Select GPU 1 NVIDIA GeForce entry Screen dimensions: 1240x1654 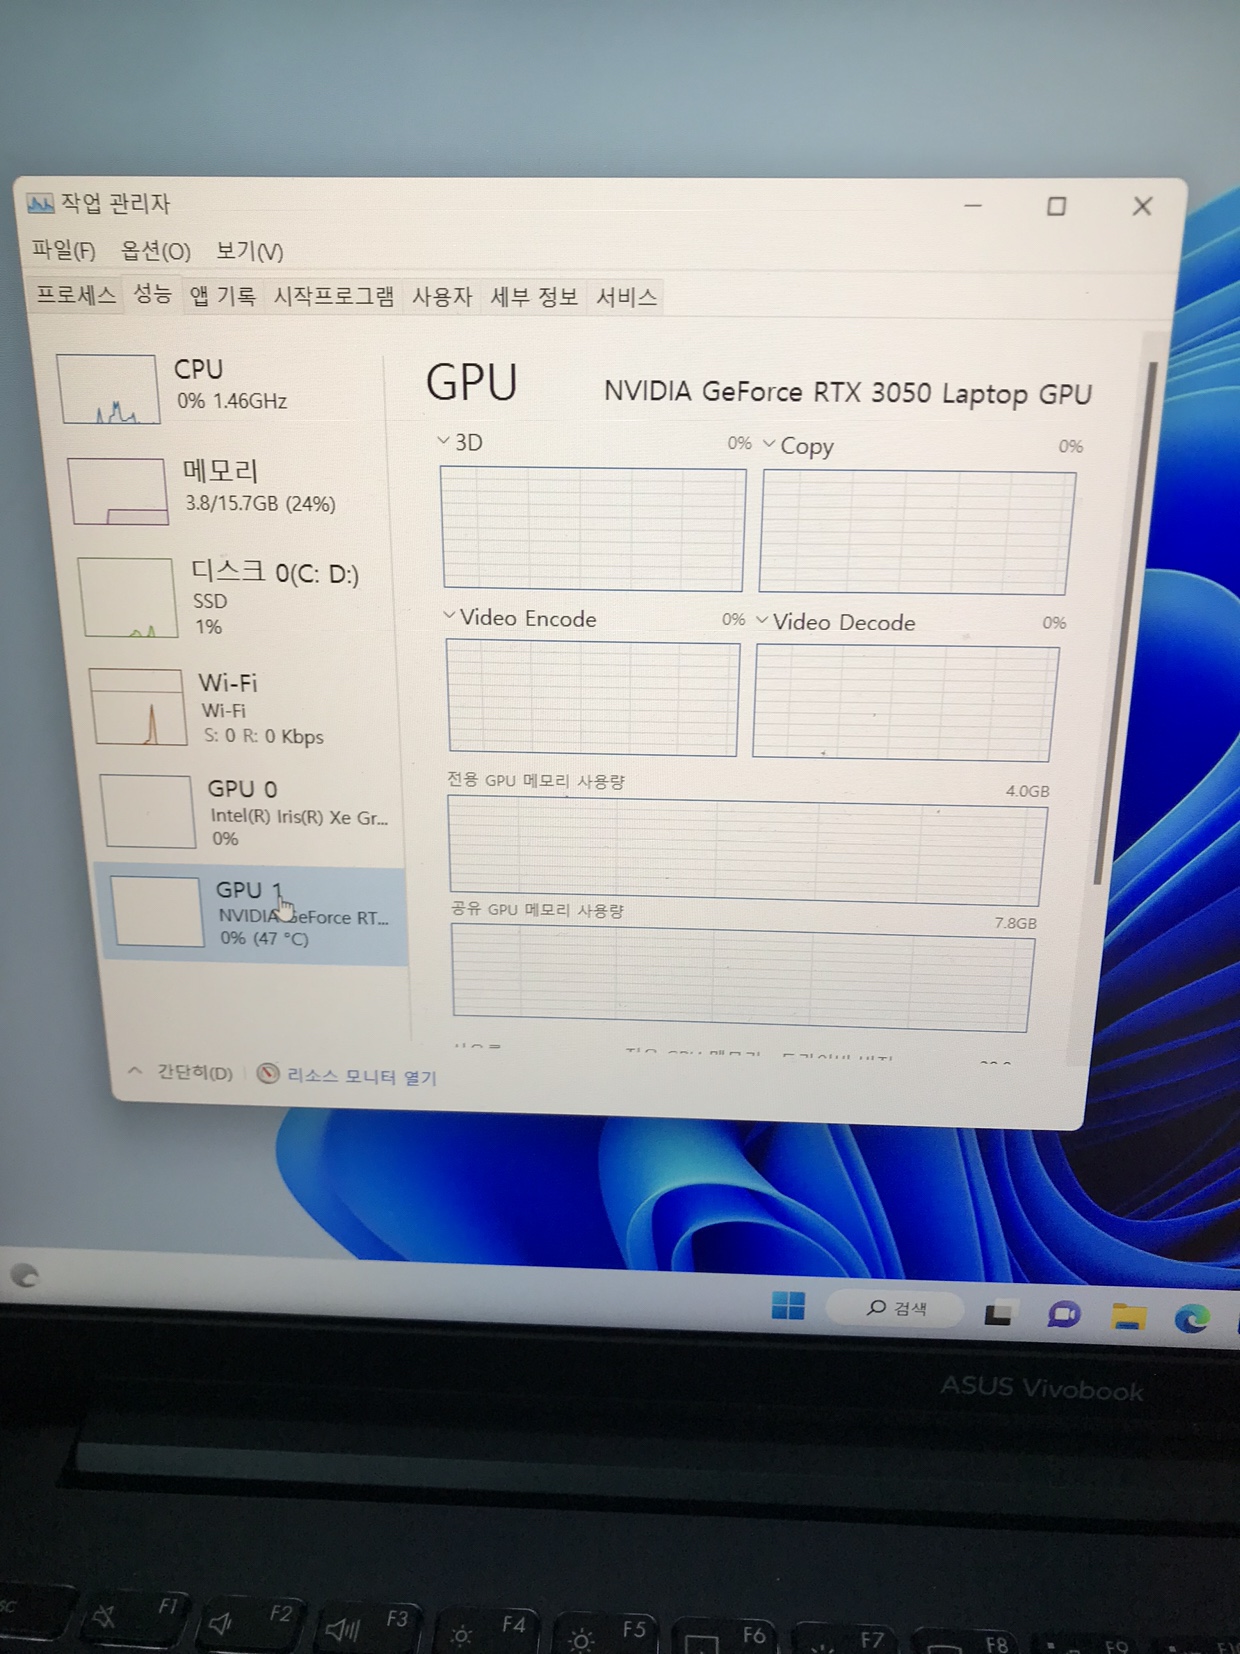[x=255, y=914]
